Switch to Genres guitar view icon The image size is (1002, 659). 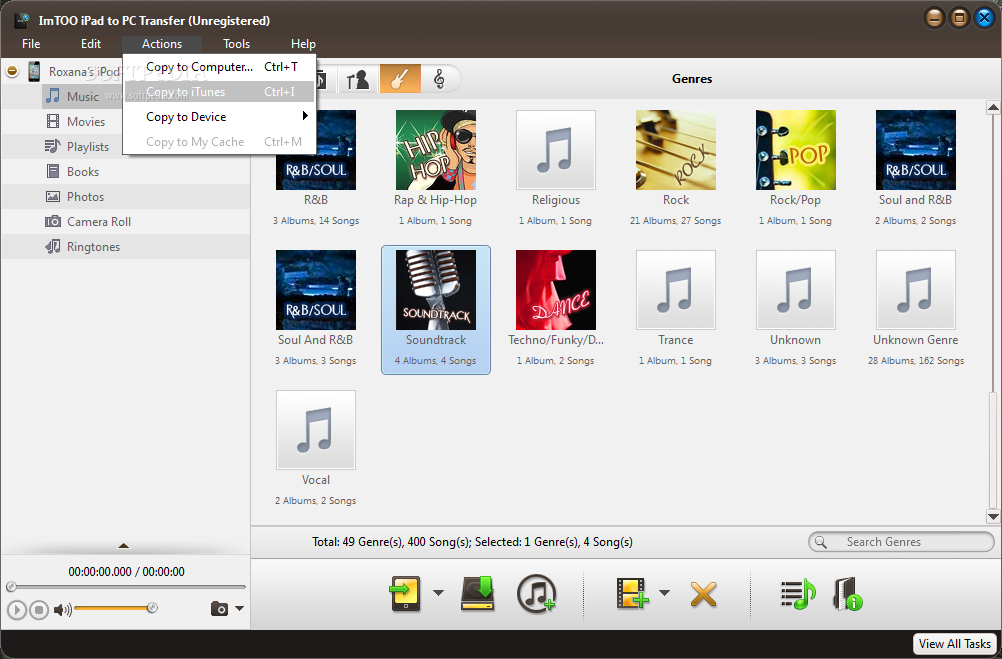click(400, 79)
